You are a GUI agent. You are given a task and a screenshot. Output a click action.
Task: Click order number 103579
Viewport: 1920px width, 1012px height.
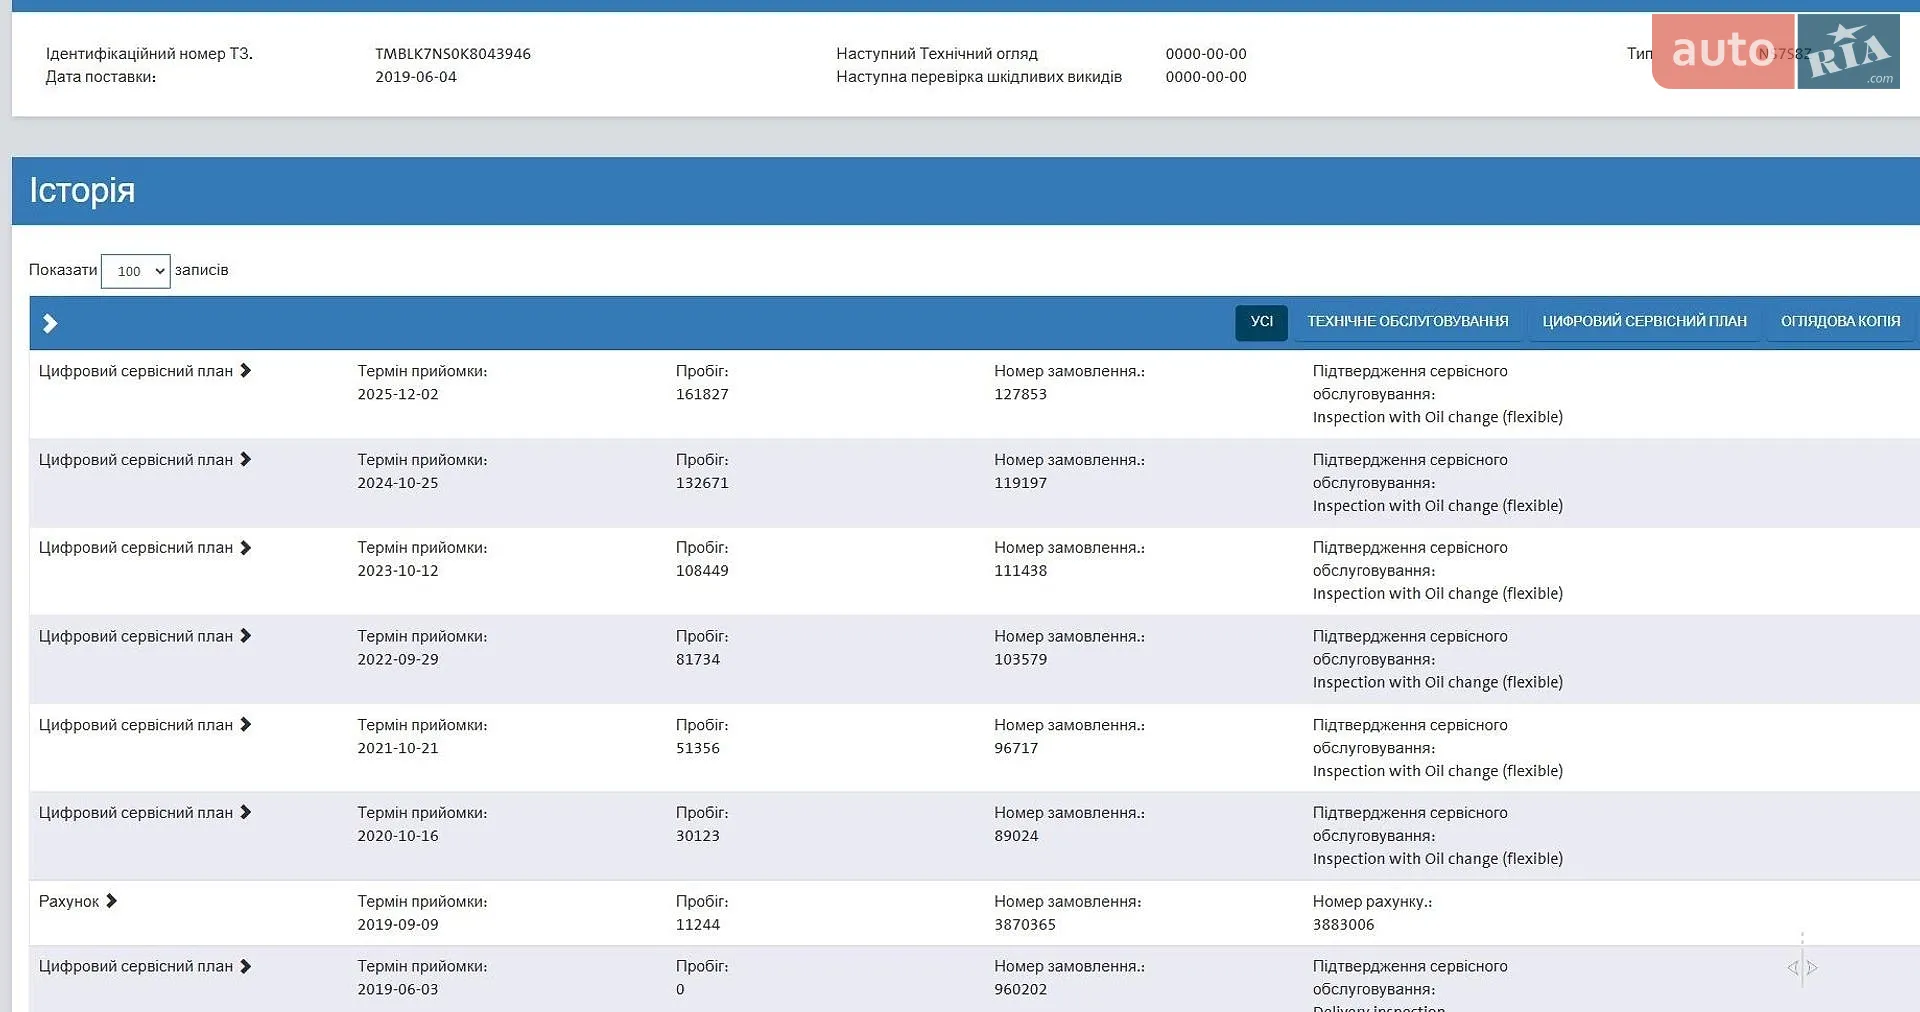point(1020,660)
